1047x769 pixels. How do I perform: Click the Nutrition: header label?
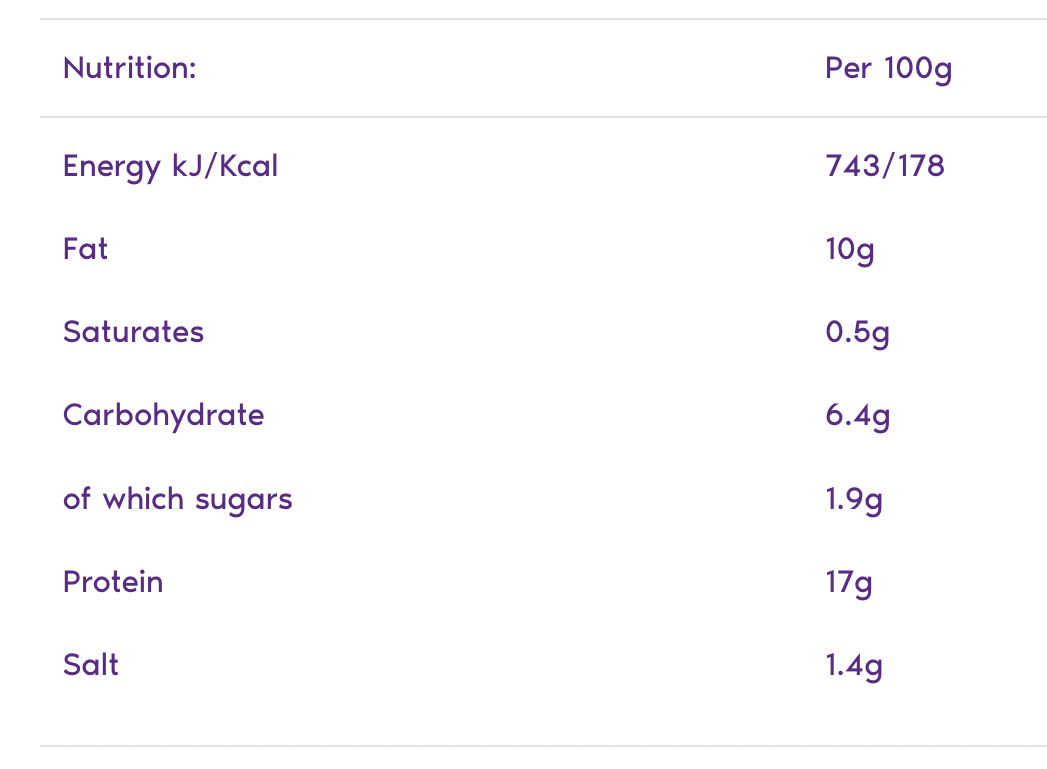point(129,68)
